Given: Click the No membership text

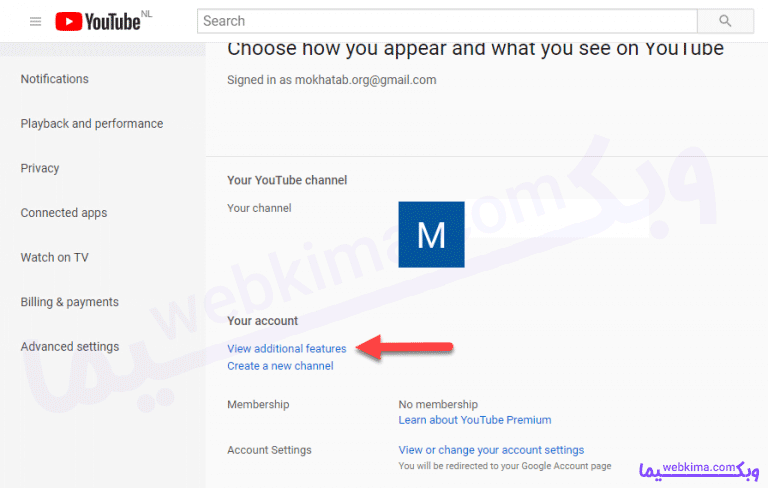Looking at the screenshot, I should pos(438,404).
